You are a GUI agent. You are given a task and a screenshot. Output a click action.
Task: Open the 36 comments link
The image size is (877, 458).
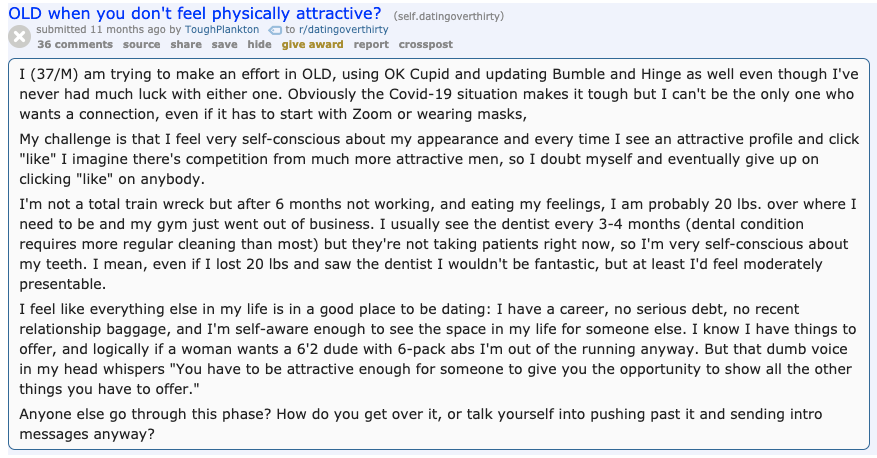click(x=75, y=45)
